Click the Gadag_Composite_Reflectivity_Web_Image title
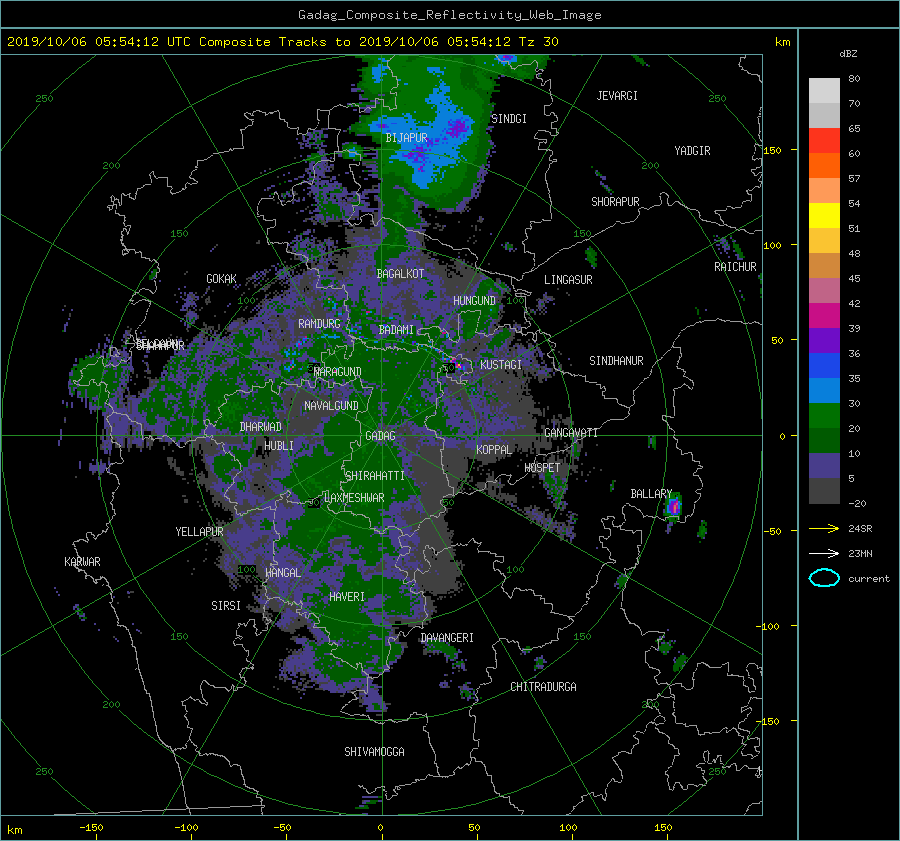The image size is (900, 841). [x=450, y=15]
